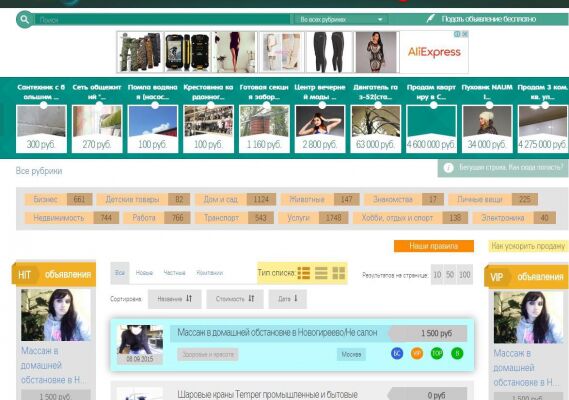Image resolution: width=569 pixels, height=400 pixels.
Task: Select the grid tile view icon
Action: (339, 273)
